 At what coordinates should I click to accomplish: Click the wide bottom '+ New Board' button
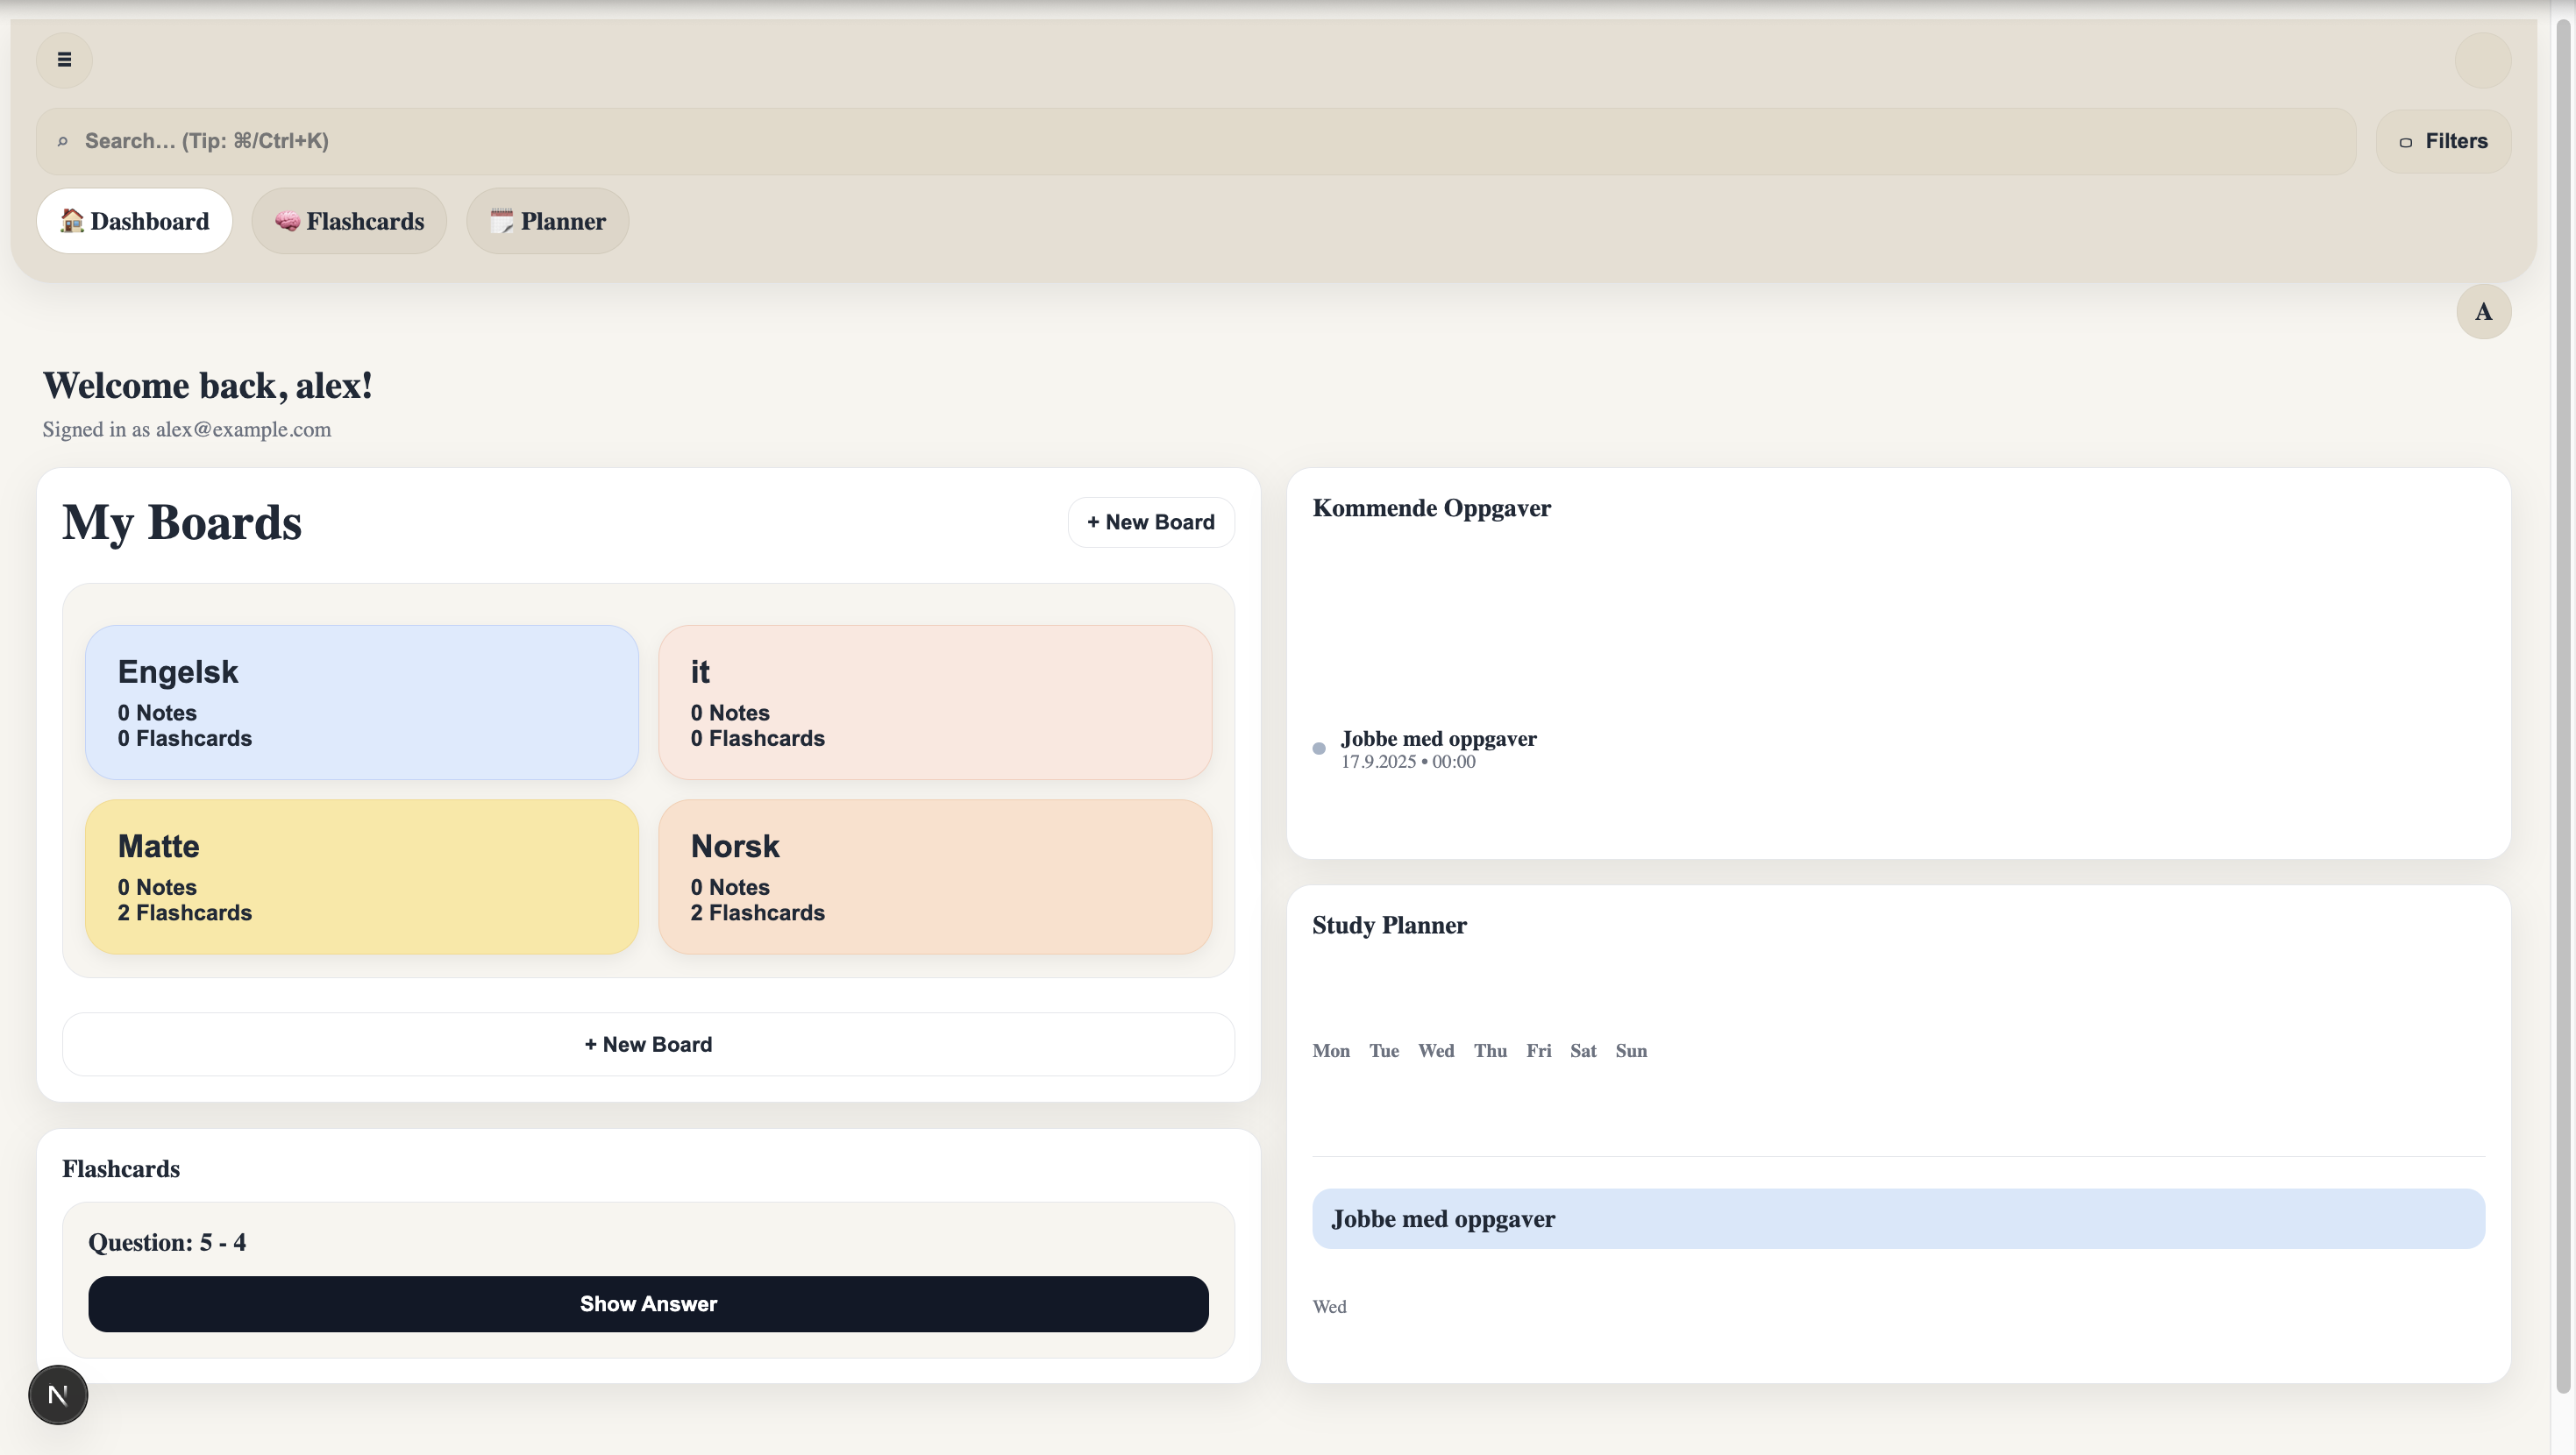648,1044
